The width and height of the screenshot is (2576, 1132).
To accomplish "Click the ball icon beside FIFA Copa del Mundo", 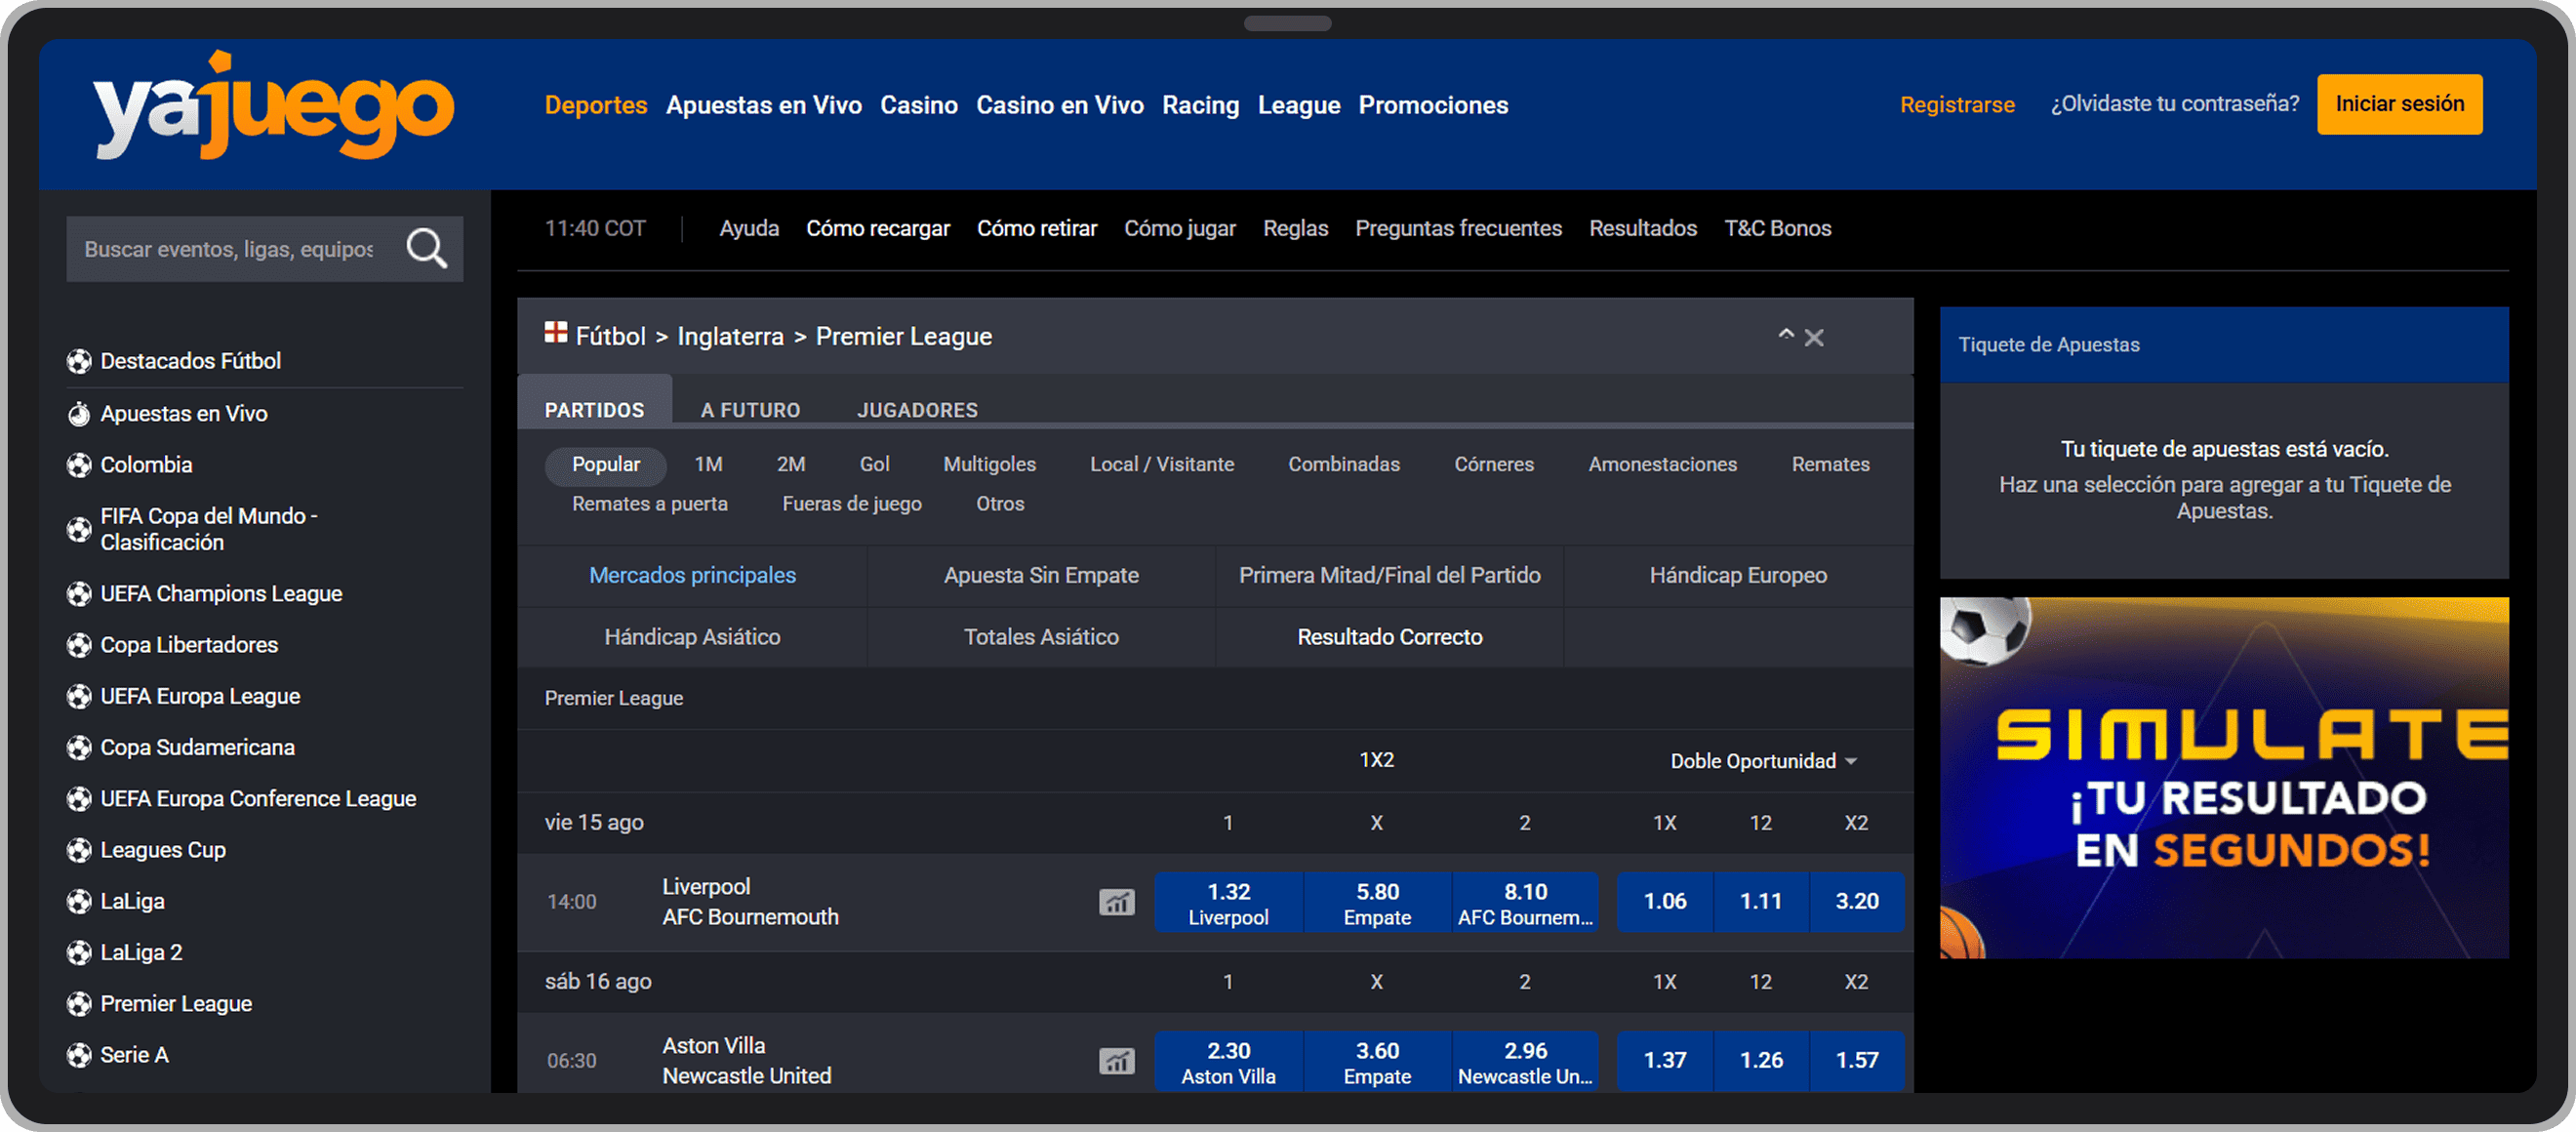I will (x=79, y=529).
